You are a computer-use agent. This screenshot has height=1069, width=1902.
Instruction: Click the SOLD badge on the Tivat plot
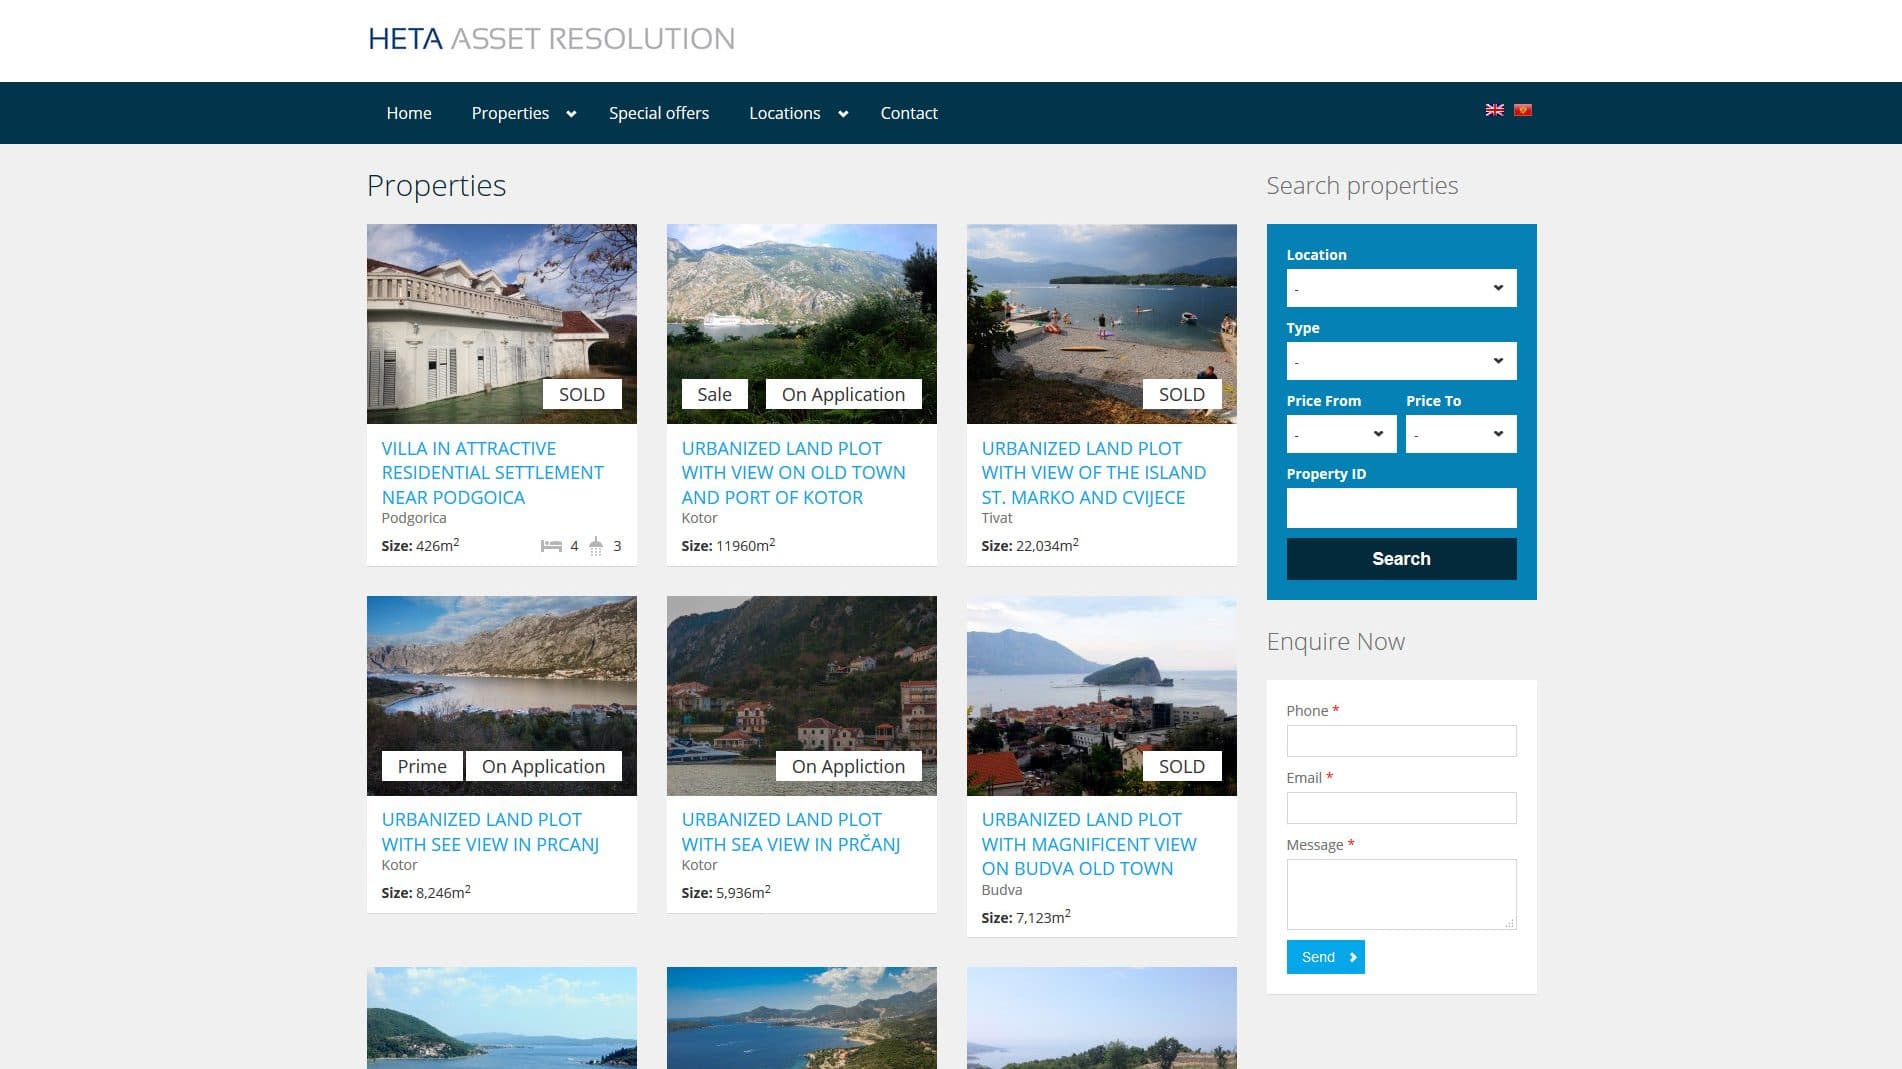point(1182,394)
